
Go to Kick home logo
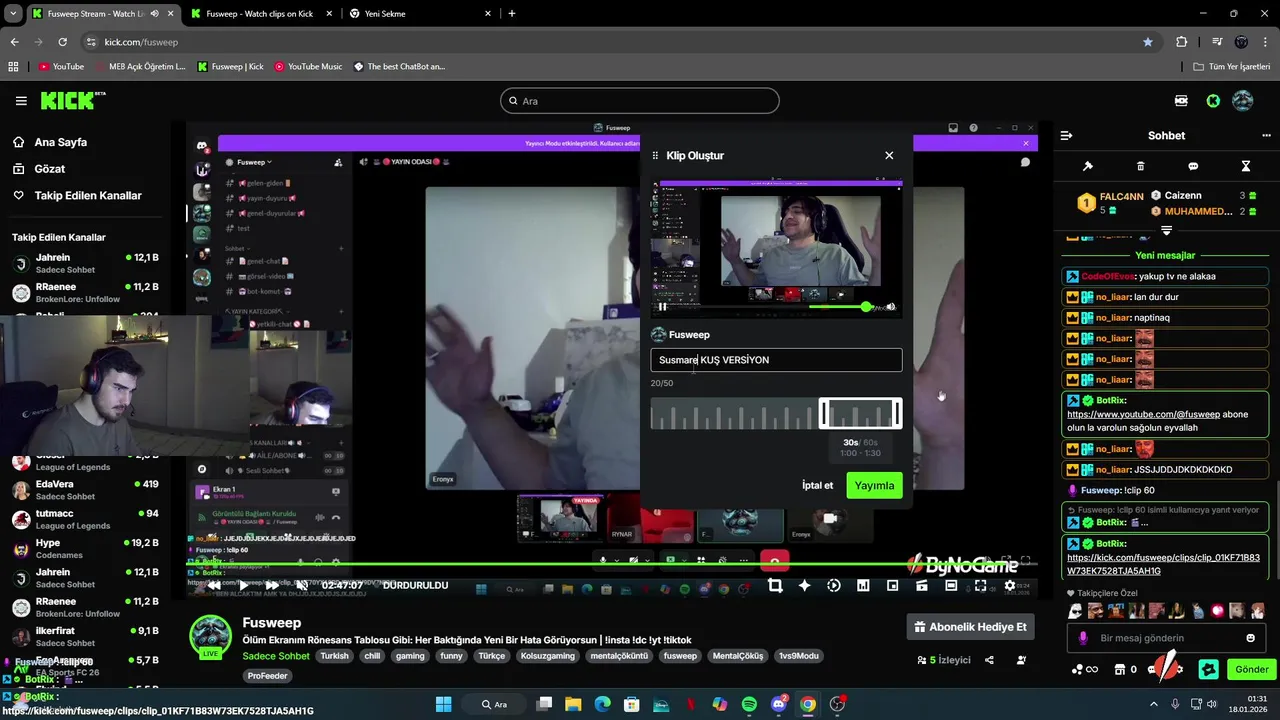click(x=72, y=100)
